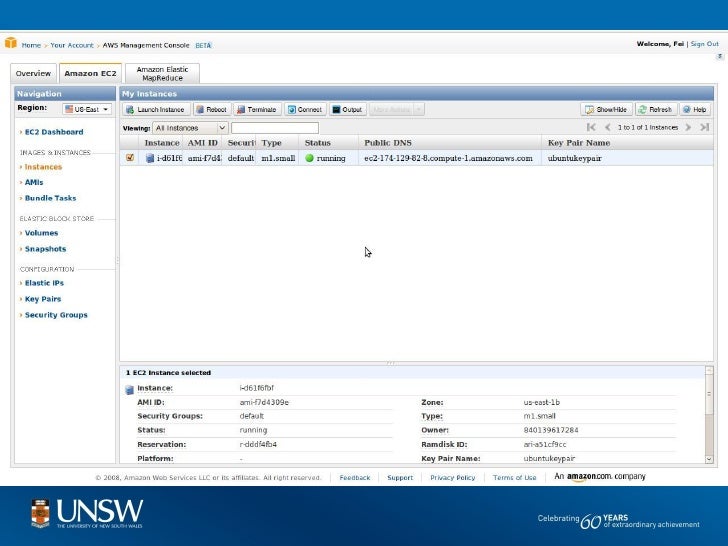Click the Home breadcrumb link

click(31, 45)
